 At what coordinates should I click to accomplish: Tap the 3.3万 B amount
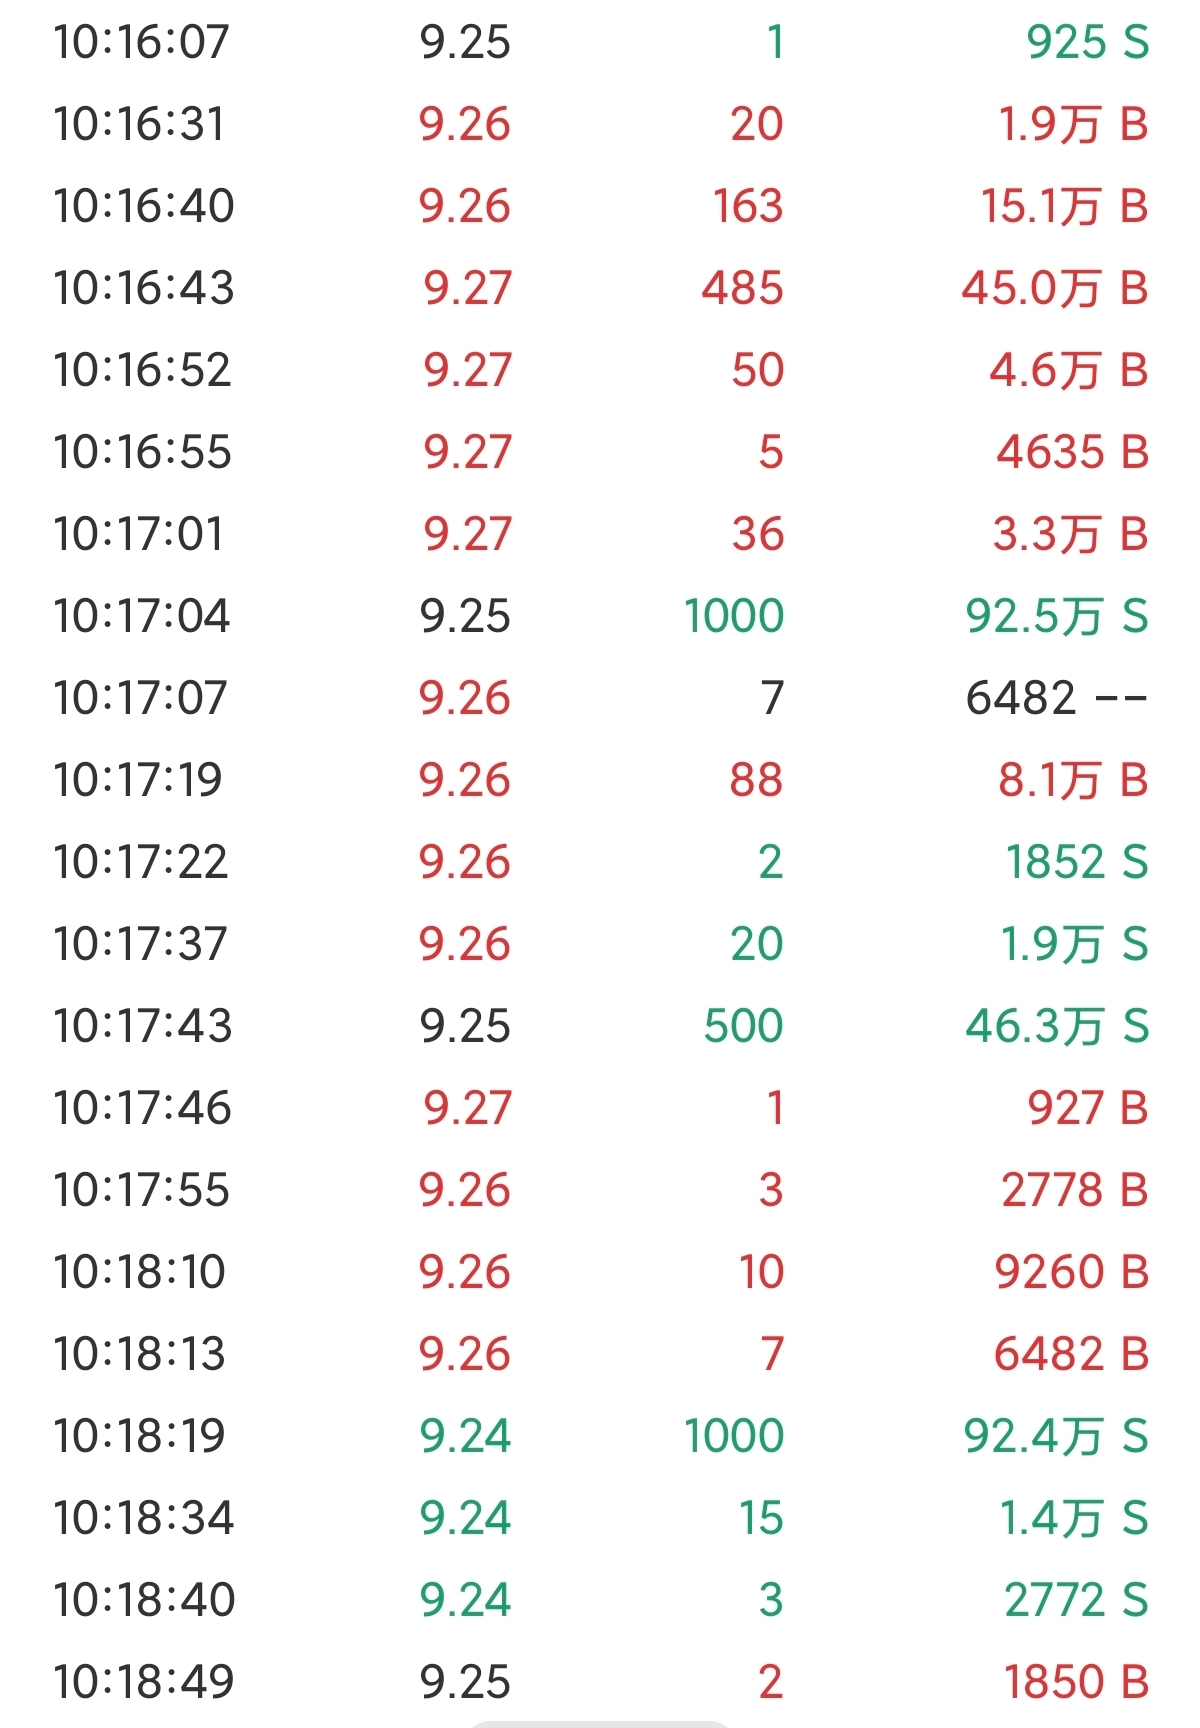tap(1069, 534)
